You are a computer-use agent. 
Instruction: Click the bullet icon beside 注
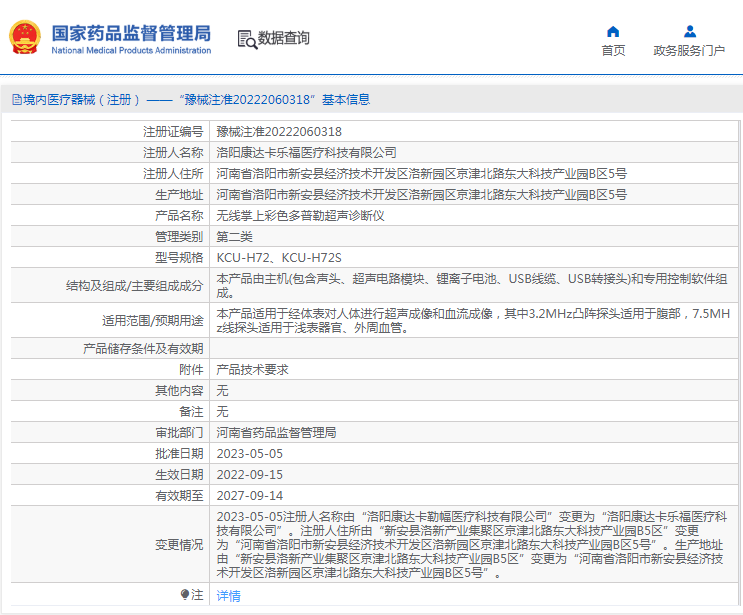[185, 594]
